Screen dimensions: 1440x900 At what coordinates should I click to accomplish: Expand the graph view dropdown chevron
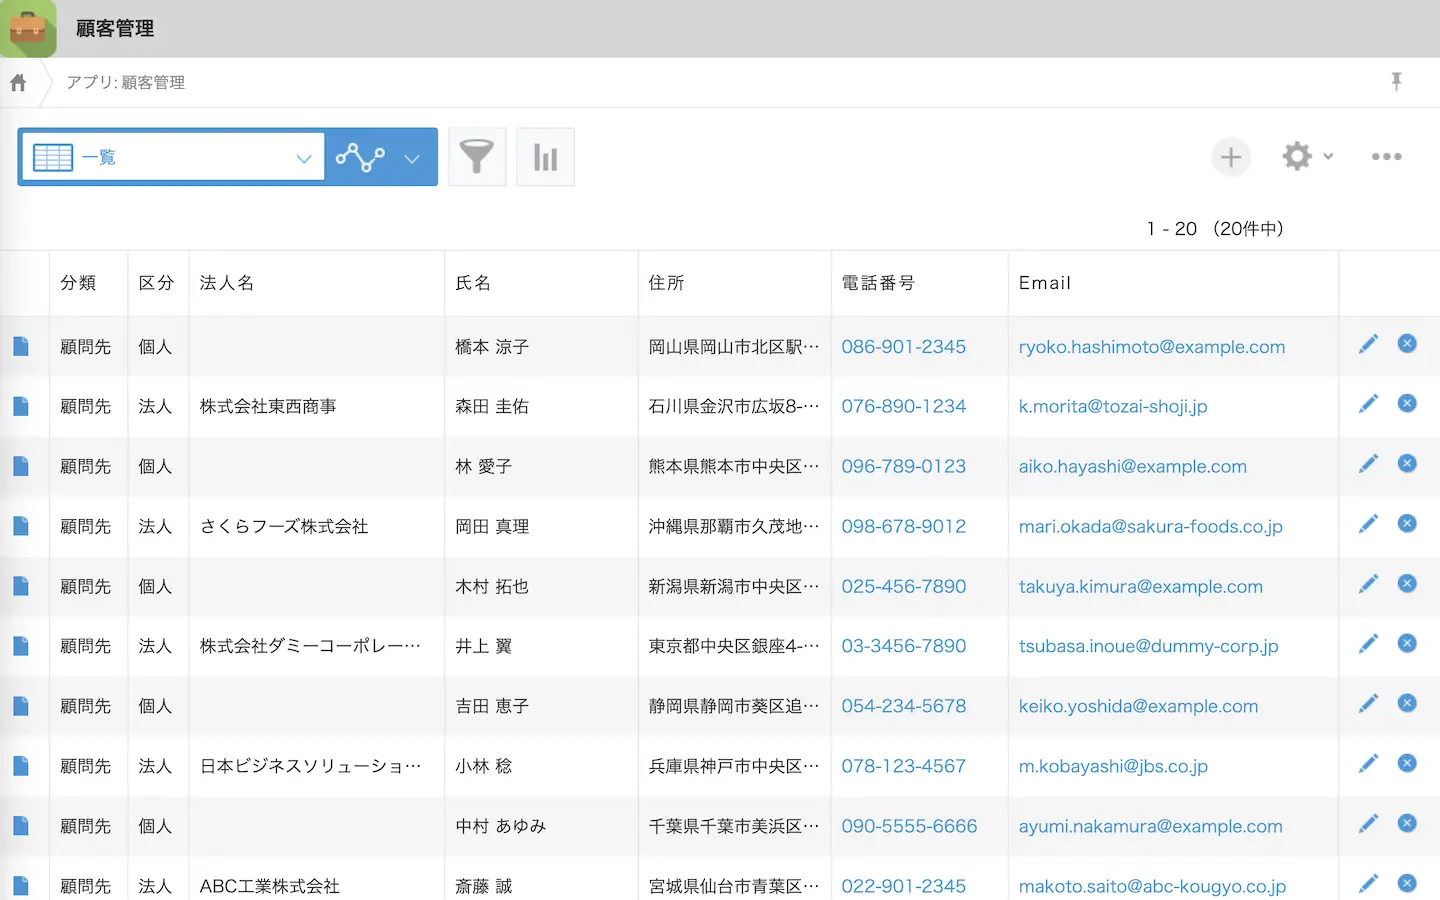(412, 158)
